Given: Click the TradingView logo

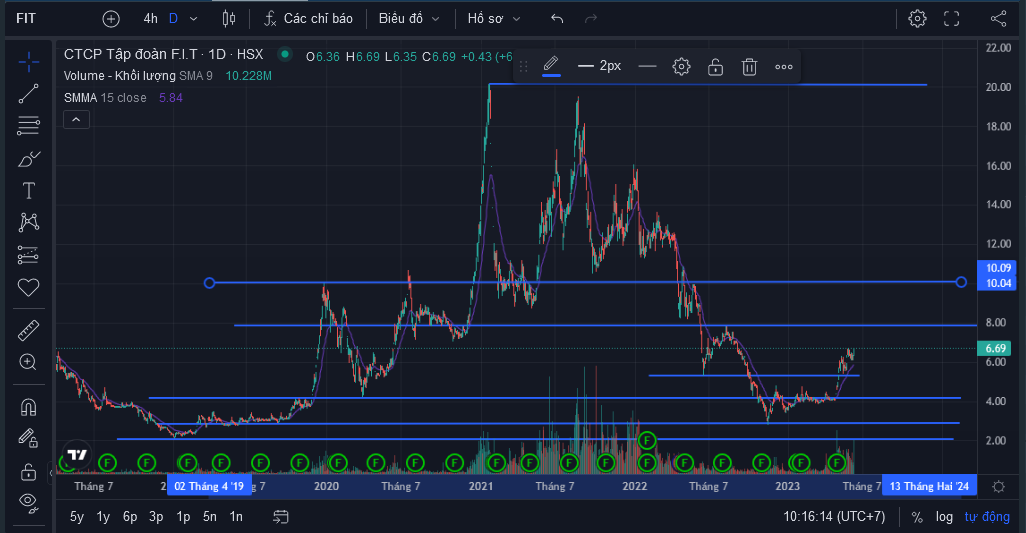Looking at the screenshot, I should tap(77, 454).
